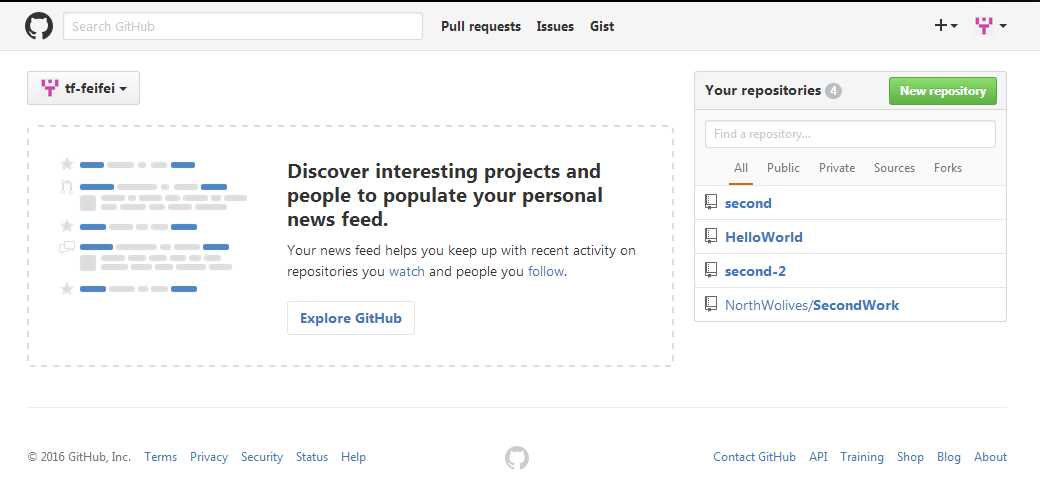1040x491 pixels.
Task: Focus the Find a repository field
Action: pyautogui.click(x=850, y=134)
